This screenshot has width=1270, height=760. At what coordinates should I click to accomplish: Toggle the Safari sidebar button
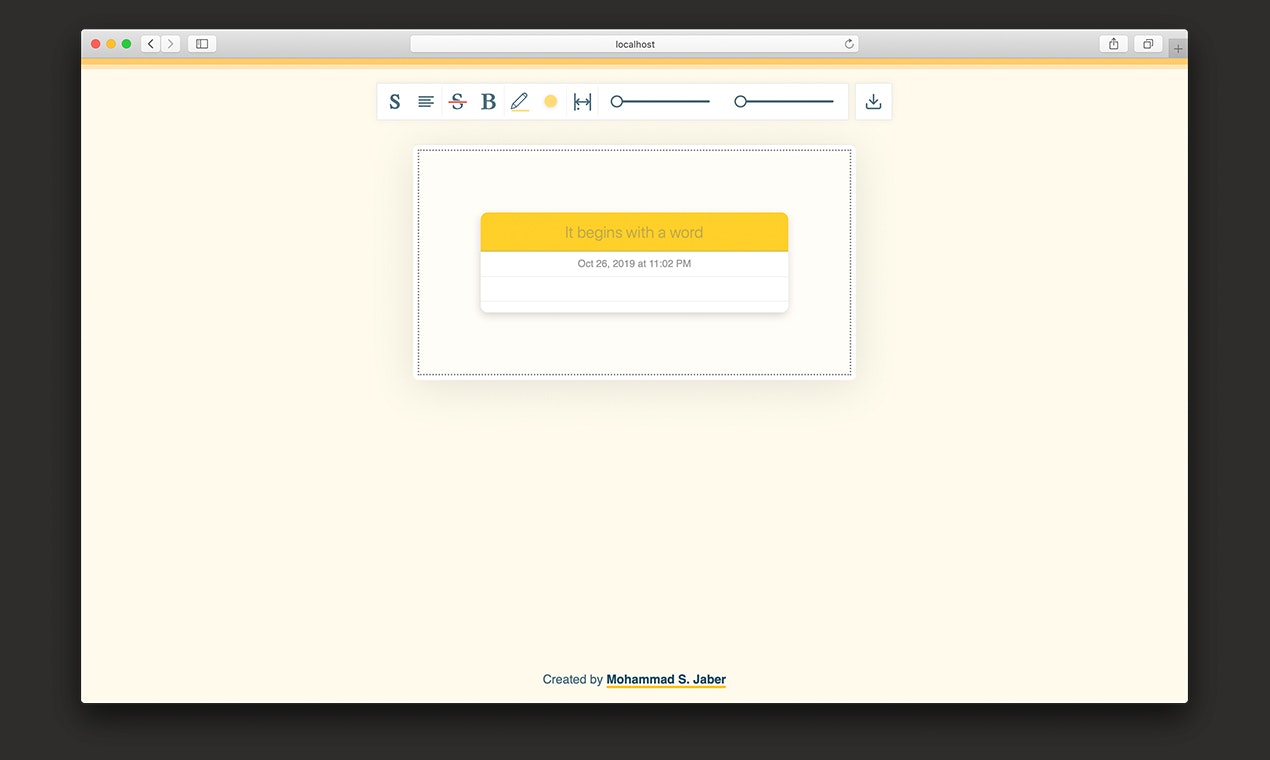coord(202,44)
